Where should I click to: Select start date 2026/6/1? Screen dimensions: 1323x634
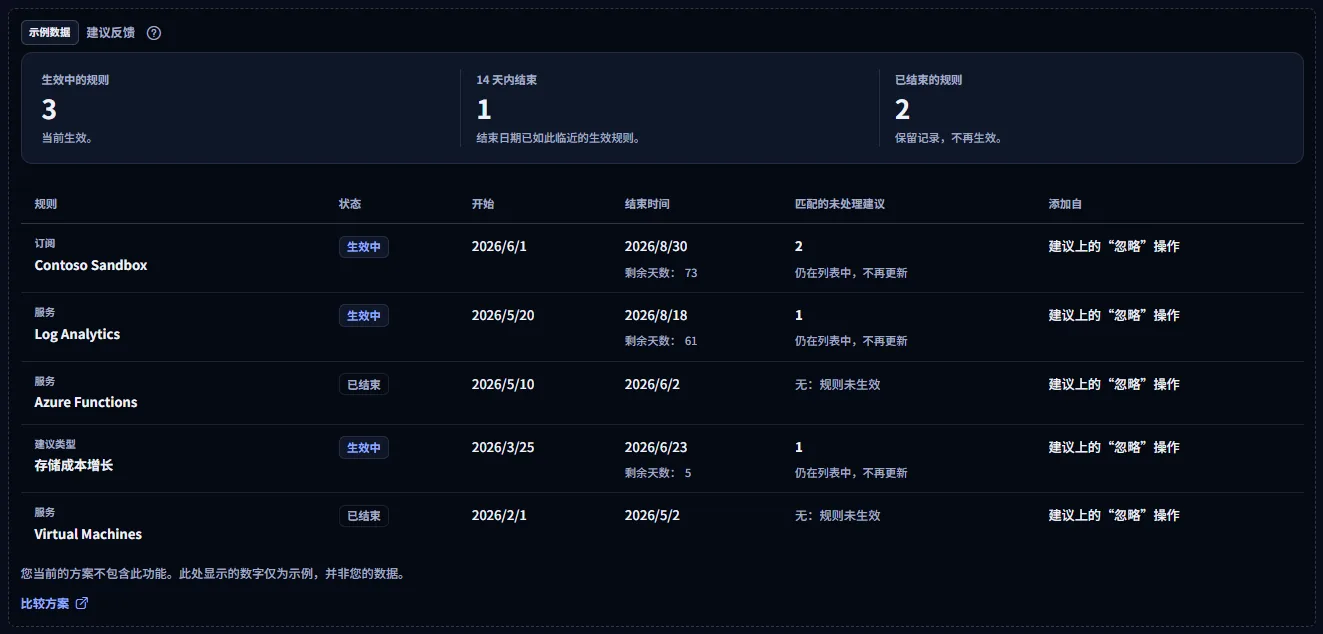[499, 246]
